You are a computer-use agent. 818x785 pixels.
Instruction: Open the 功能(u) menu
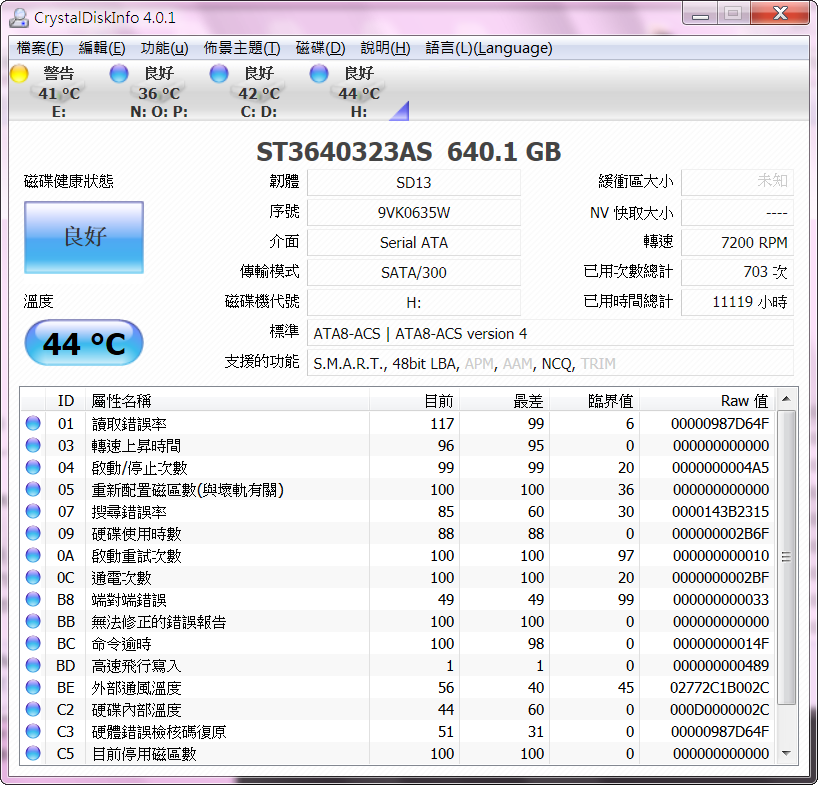click(164, 48)
